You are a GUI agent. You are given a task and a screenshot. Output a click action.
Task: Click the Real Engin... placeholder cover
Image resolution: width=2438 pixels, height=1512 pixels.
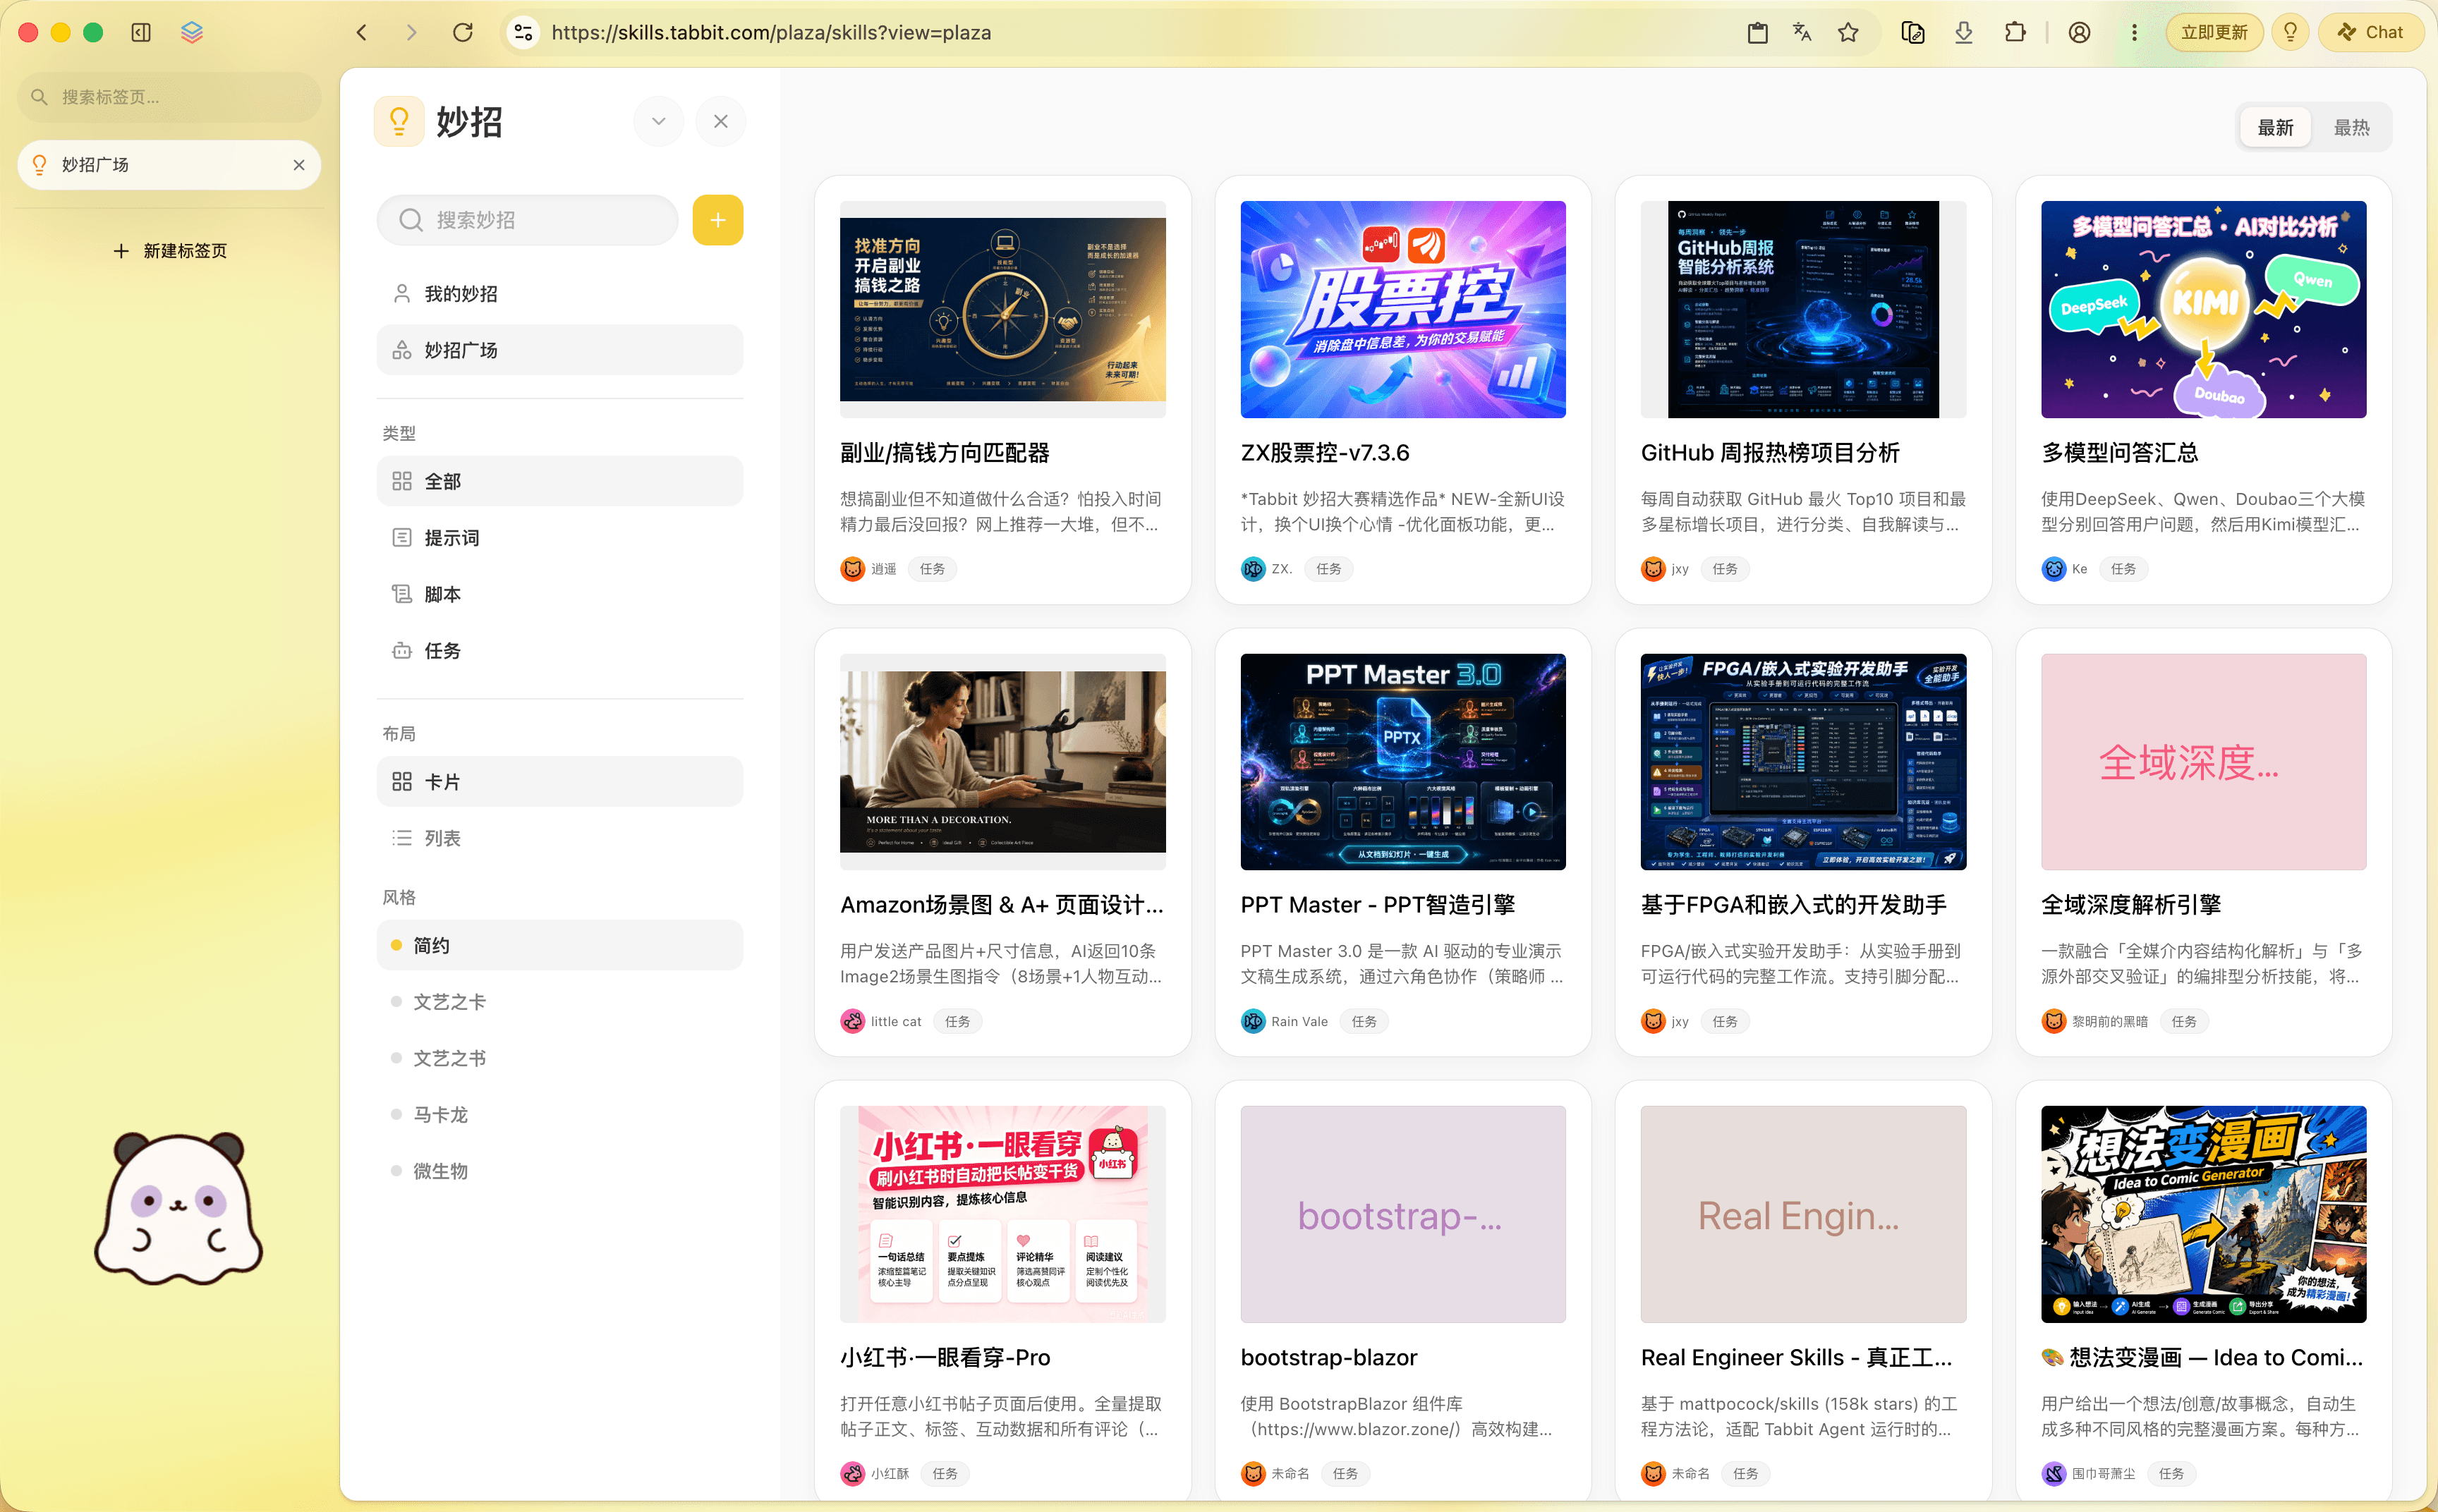1803,1214
